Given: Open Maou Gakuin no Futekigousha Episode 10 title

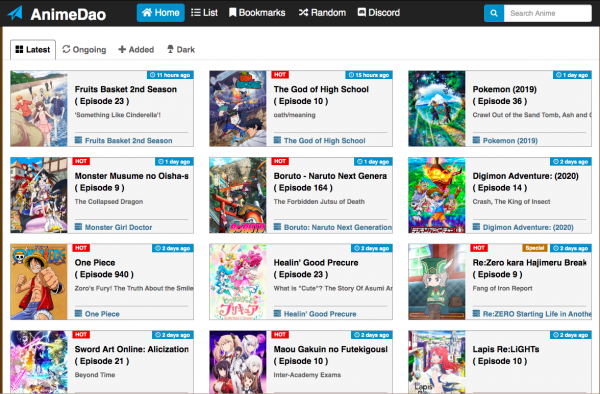Looking at the screenshot, I should [331, 355].
